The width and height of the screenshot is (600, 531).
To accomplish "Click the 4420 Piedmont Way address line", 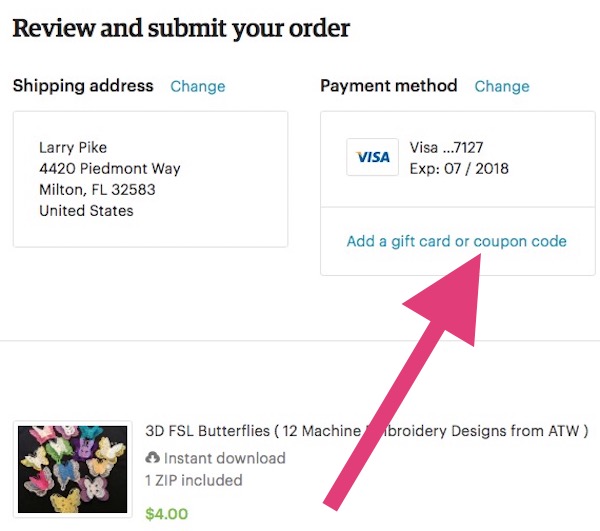I will (110, 168).
